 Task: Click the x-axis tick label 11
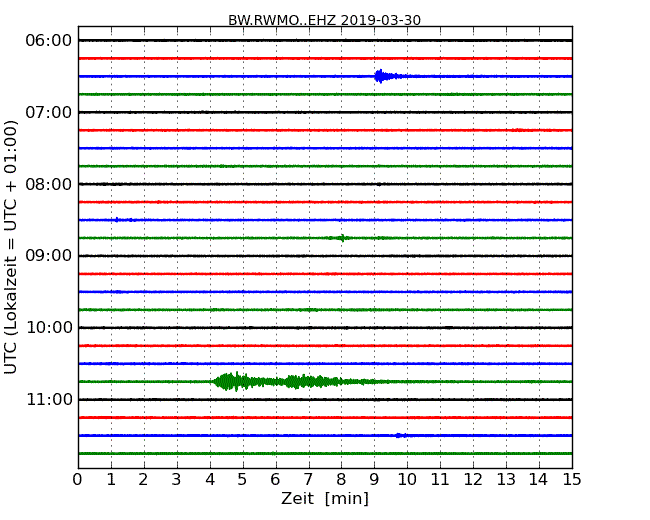click(x=440, y=480)
